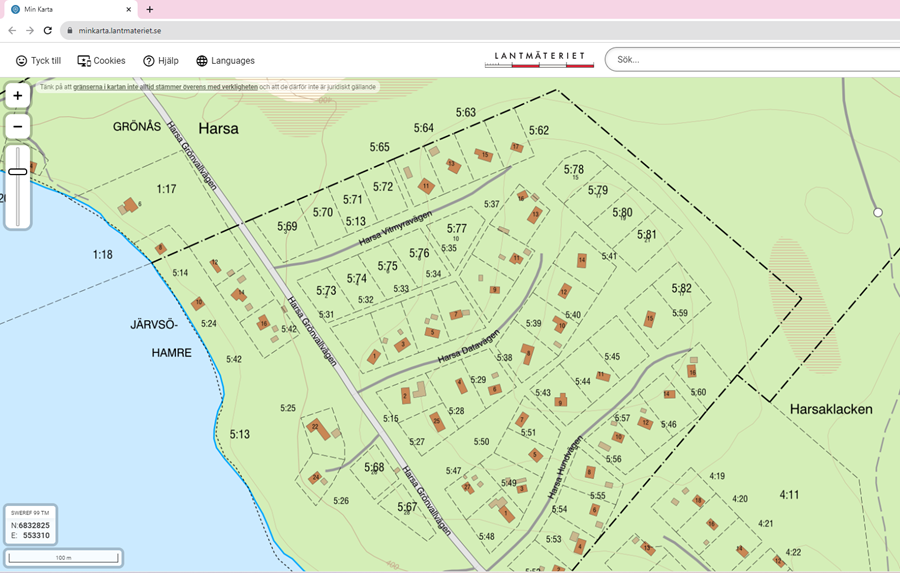Click the underlined map boundary disclaimer link
The width and height of the screenshot is (900, 573).
click(x=164, y=87)
